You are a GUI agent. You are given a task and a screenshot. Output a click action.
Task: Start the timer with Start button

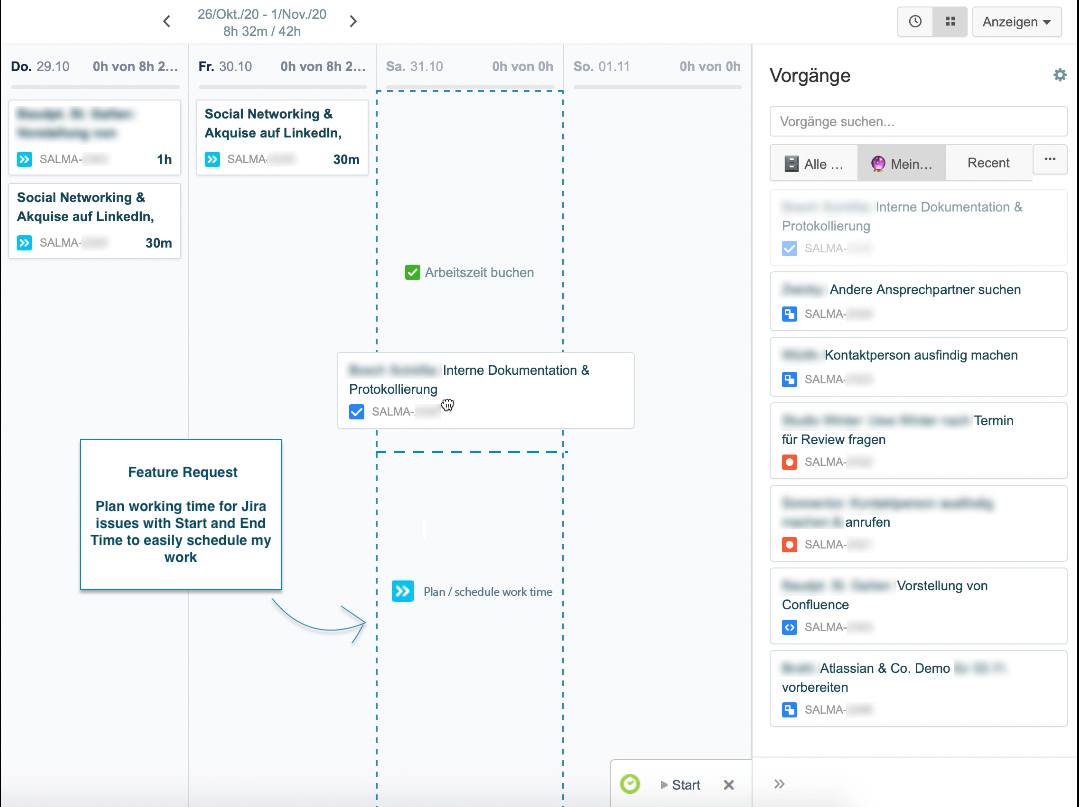tap(680, 785)
